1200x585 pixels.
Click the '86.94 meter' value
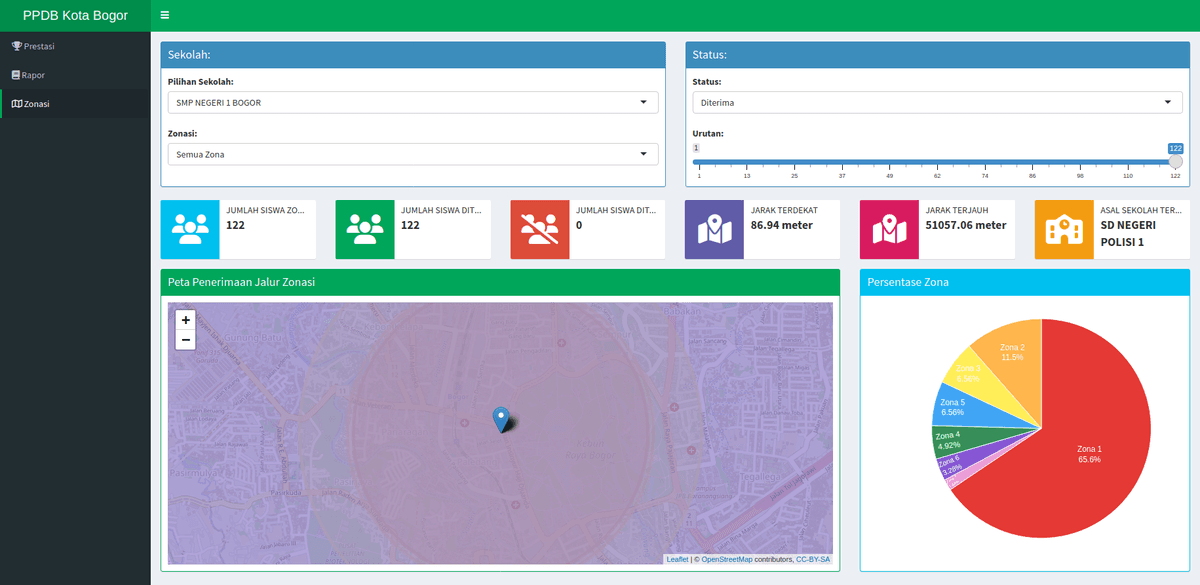[784, 225]
